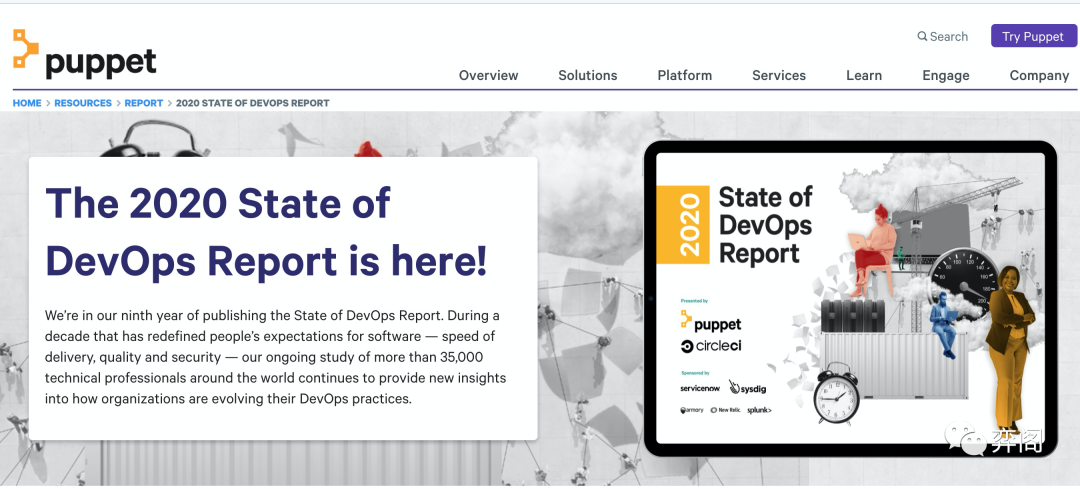
Task: Click the servicenow sponsor logo
Action: tap(700, 388)
